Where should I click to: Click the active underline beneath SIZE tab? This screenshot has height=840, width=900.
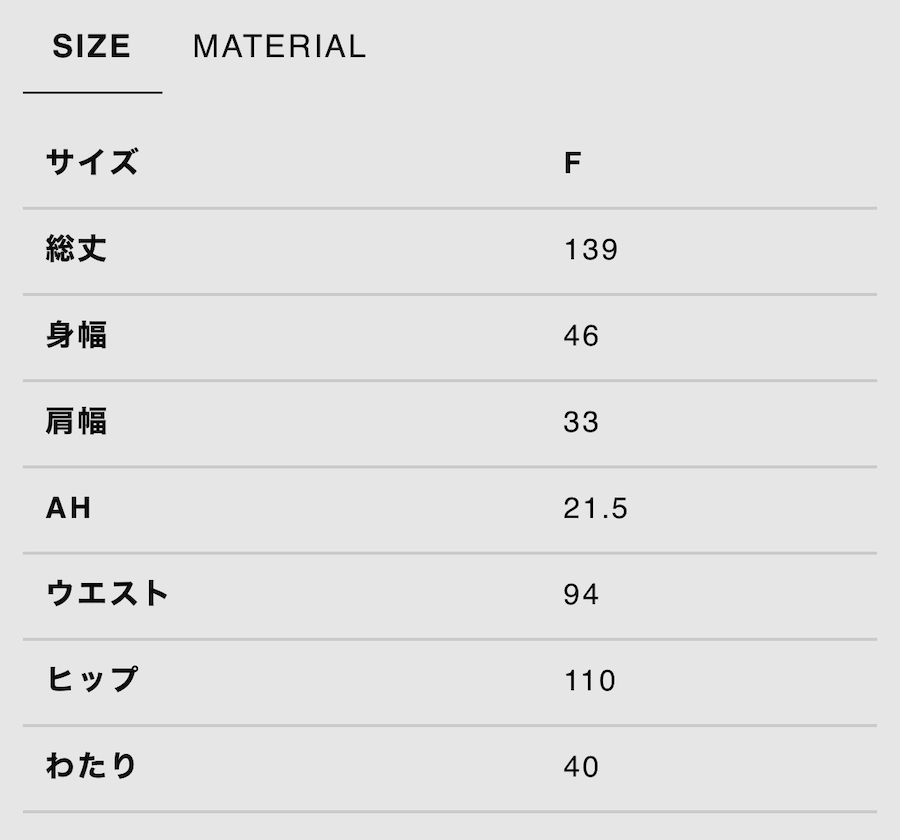tap(92, 92)
